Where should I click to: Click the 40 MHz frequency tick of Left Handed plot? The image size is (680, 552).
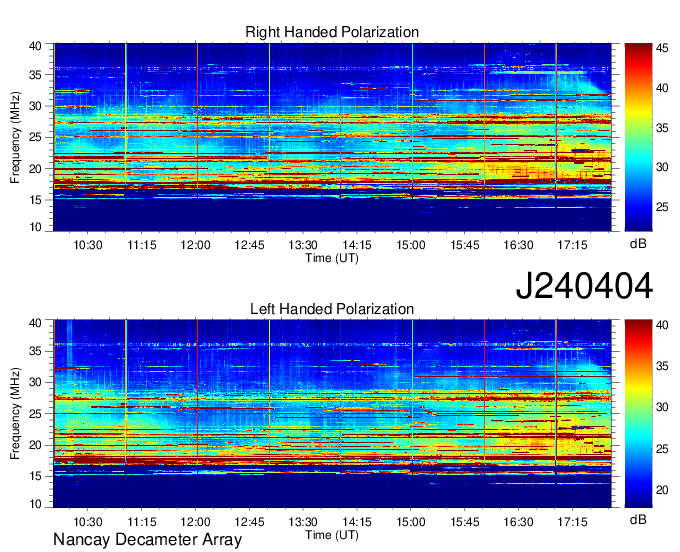35,323
